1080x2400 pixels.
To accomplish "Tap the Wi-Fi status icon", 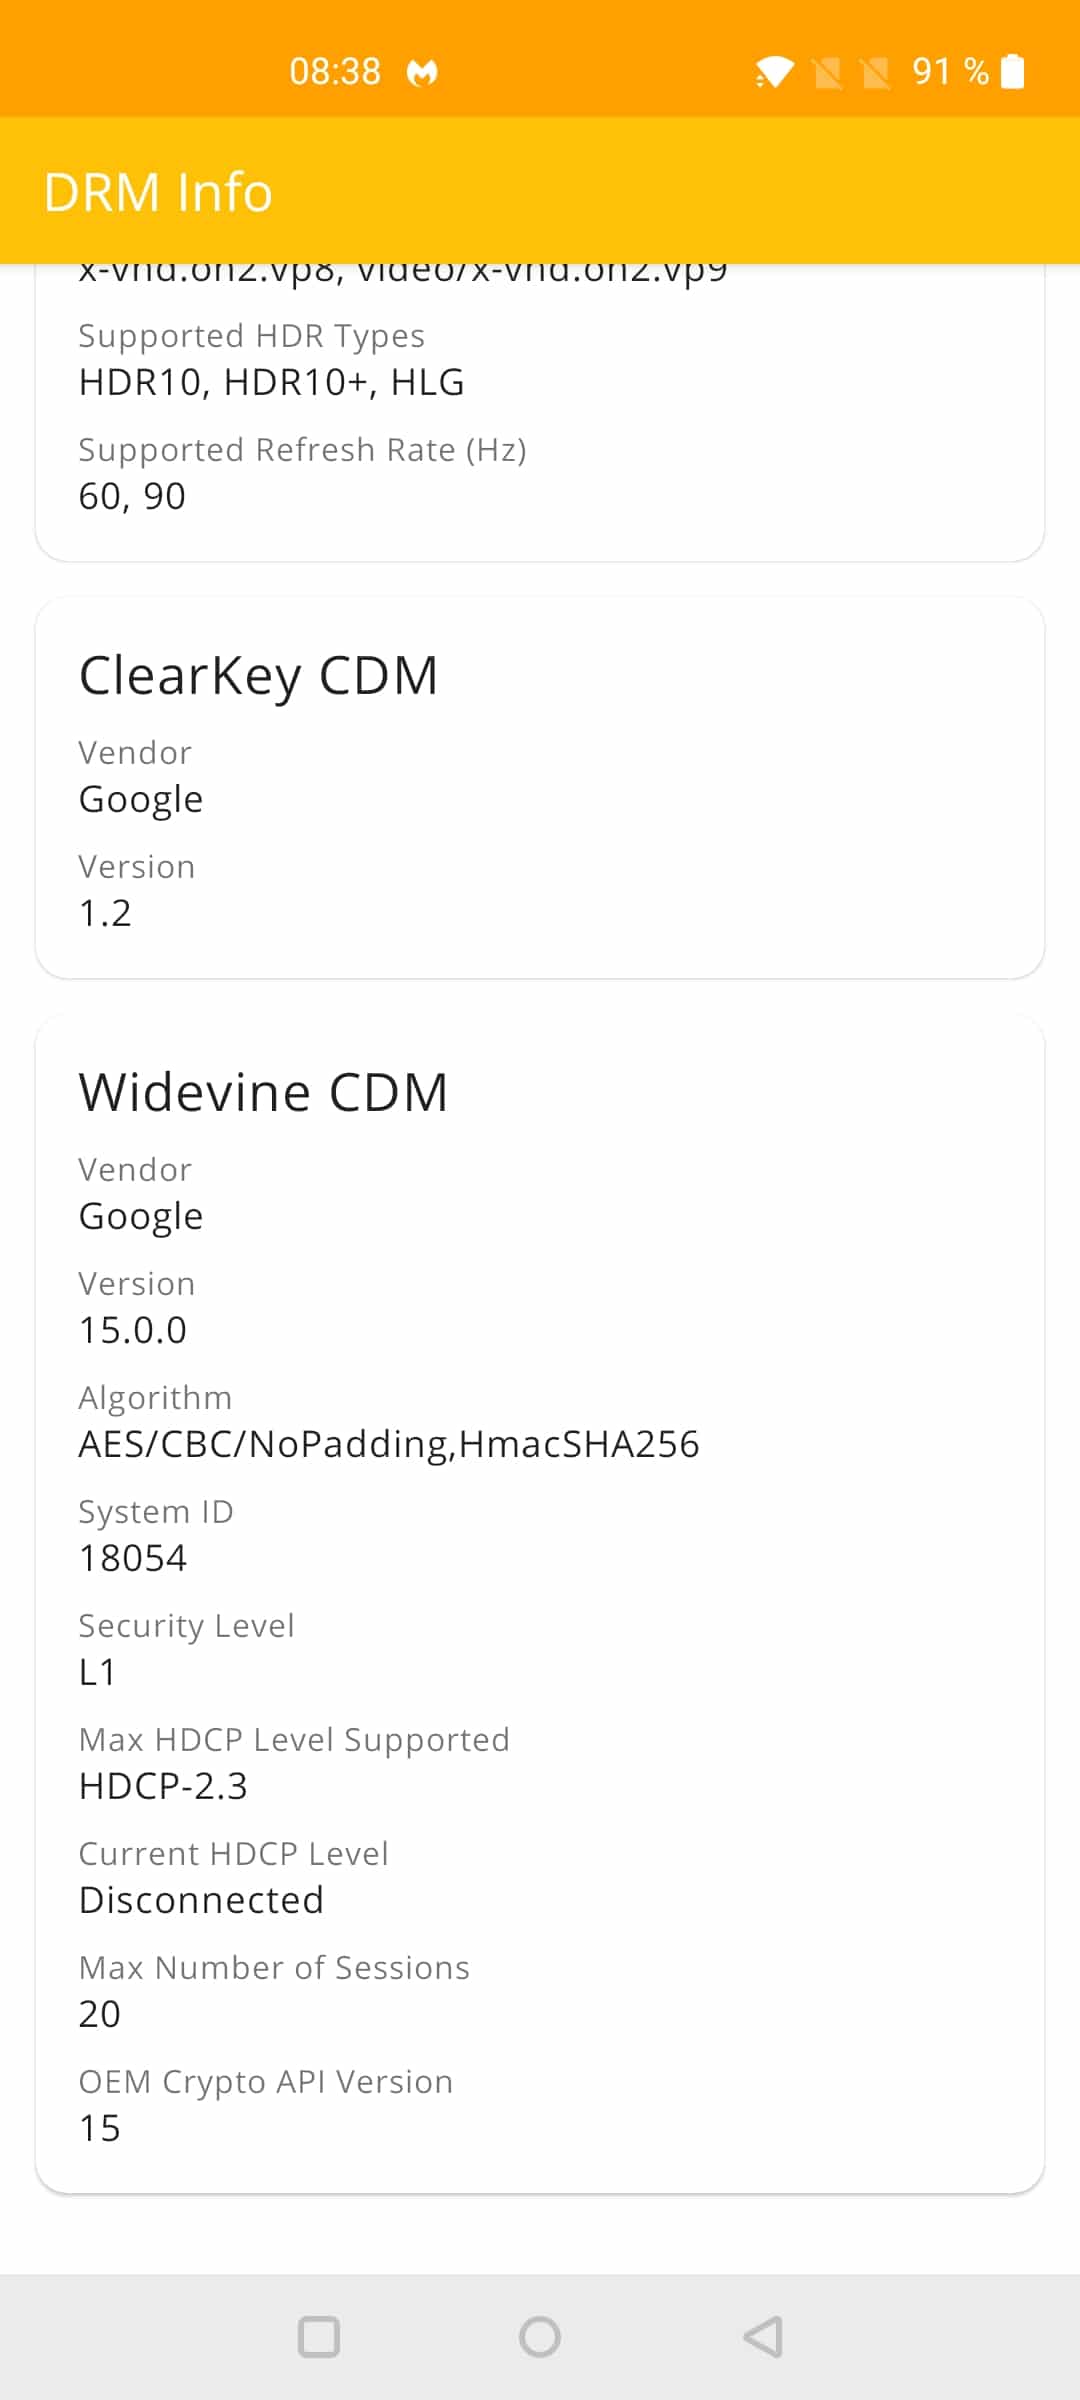I will pyautogui.click(x=774, y=72).
